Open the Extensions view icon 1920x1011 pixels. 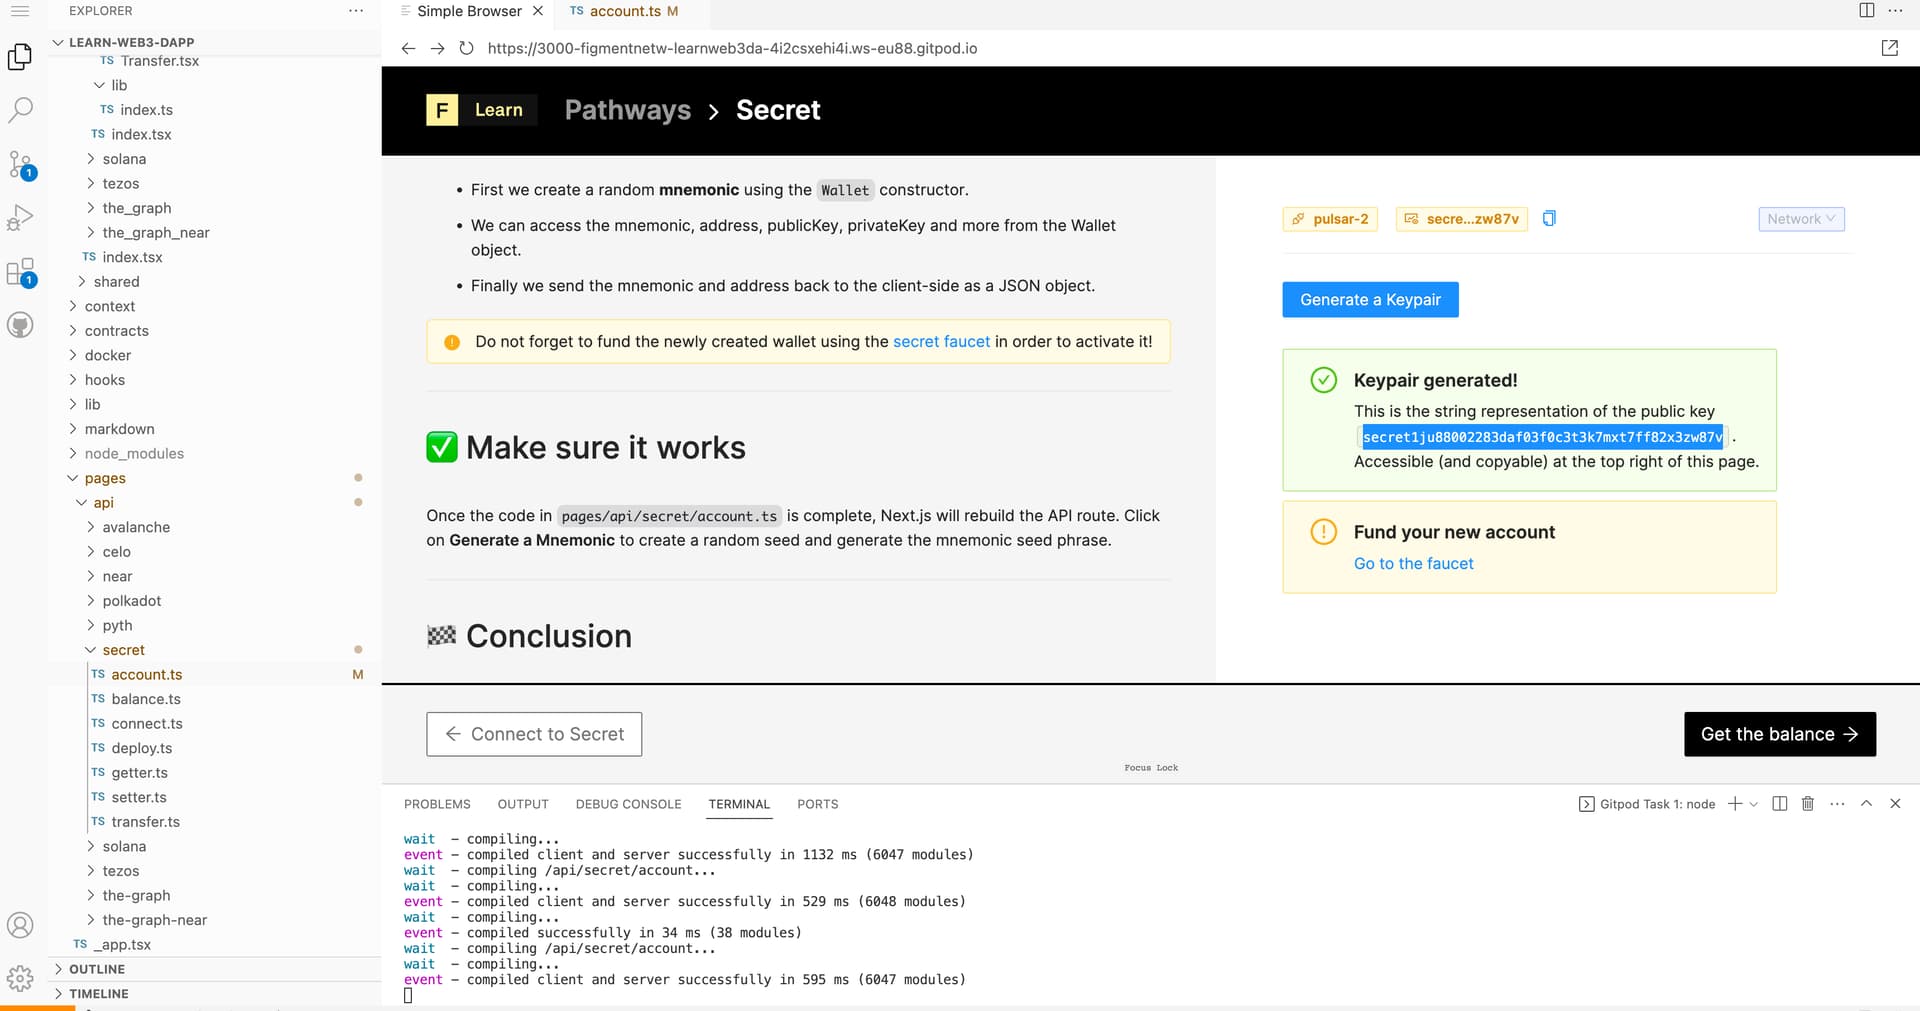coord(20,272)
